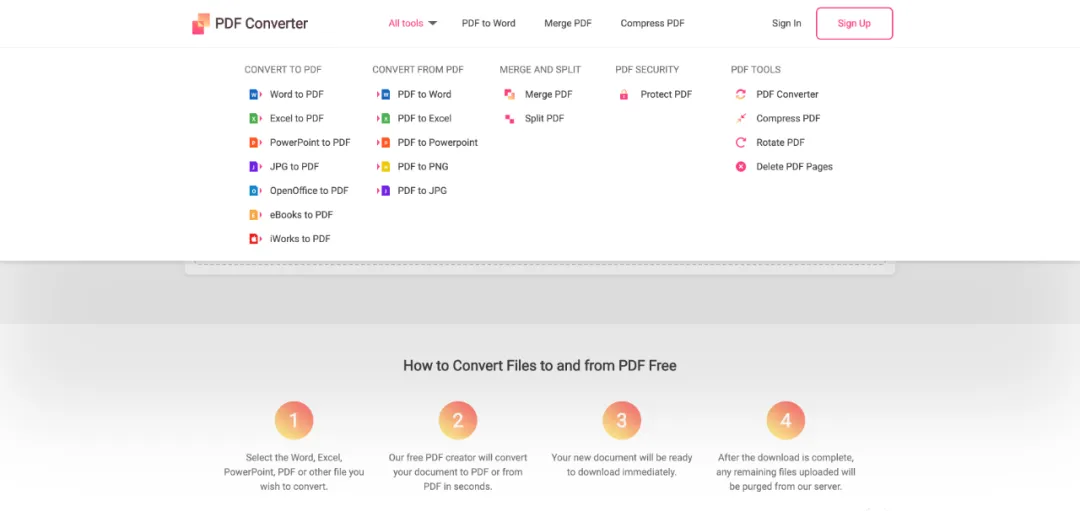Image resolution: width=1080 pixels, height=511 pixels.
Task: Open PDF to Word in top navigation
Action: click(488, 23)
